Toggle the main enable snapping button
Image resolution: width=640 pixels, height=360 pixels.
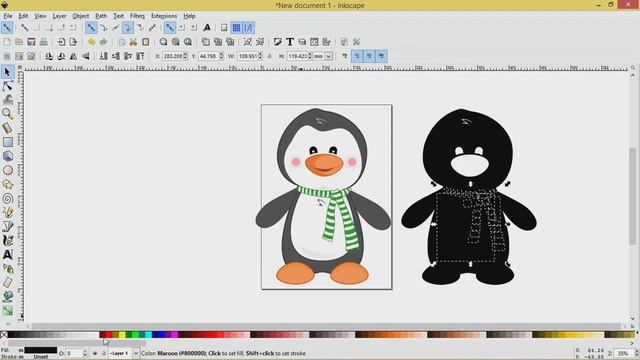[7, 27]
